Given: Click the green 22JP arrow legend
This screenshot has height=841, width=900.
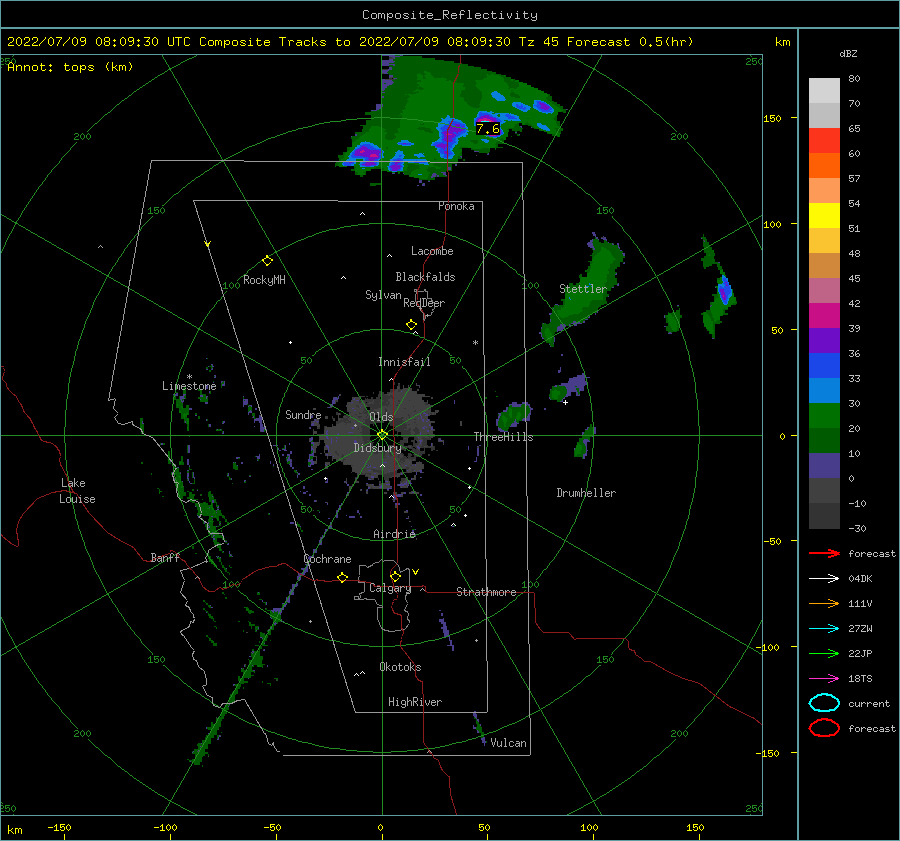Looking at the screenshot, I should [x=824, y=653].
